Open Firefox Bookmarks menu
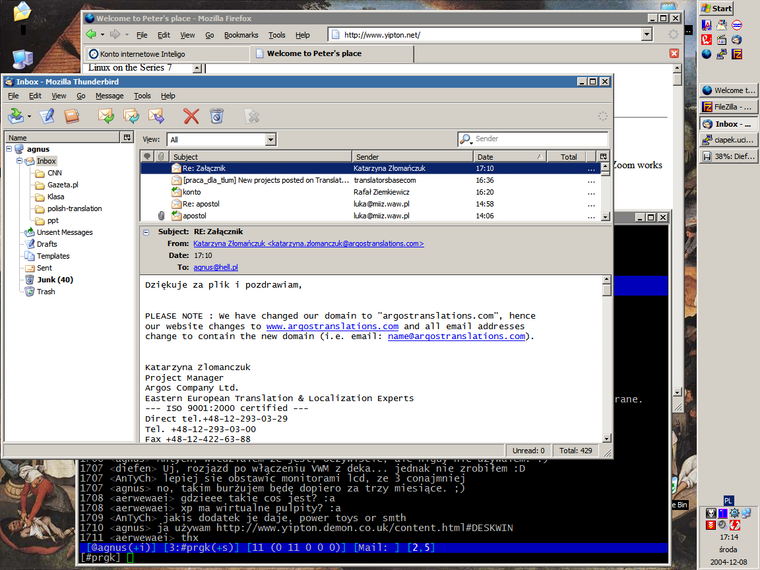The image size is (760, 570). point(241,35)
